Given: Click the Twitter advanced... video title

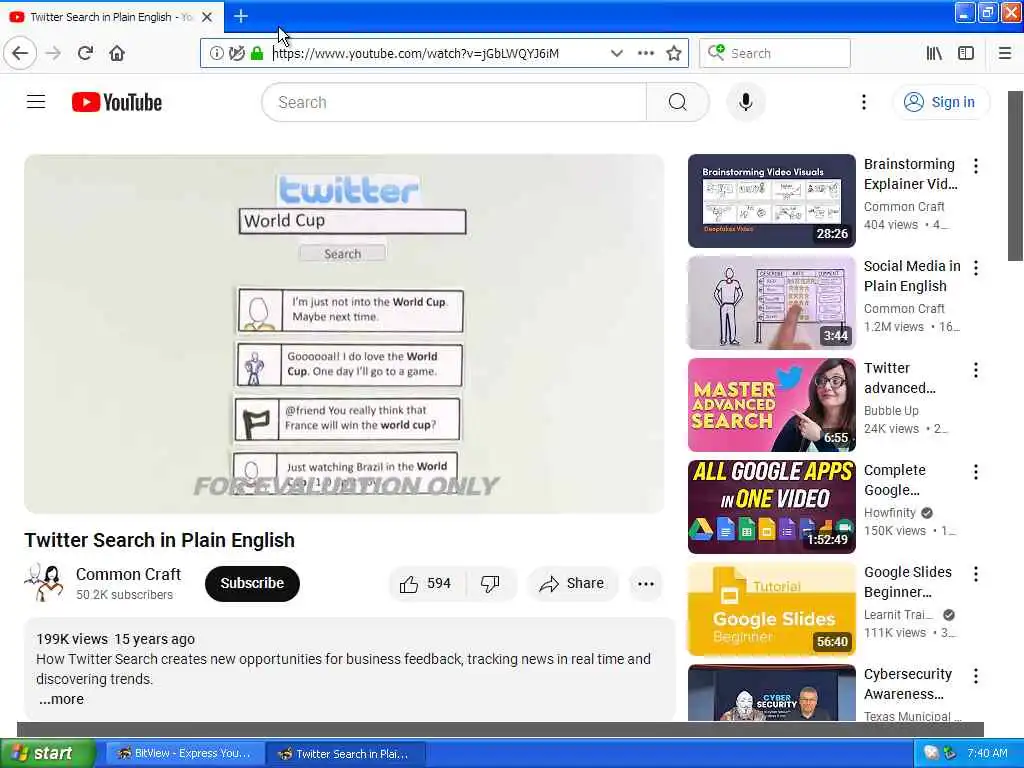Looking at the screenshot, I should (x=899, y=378).
